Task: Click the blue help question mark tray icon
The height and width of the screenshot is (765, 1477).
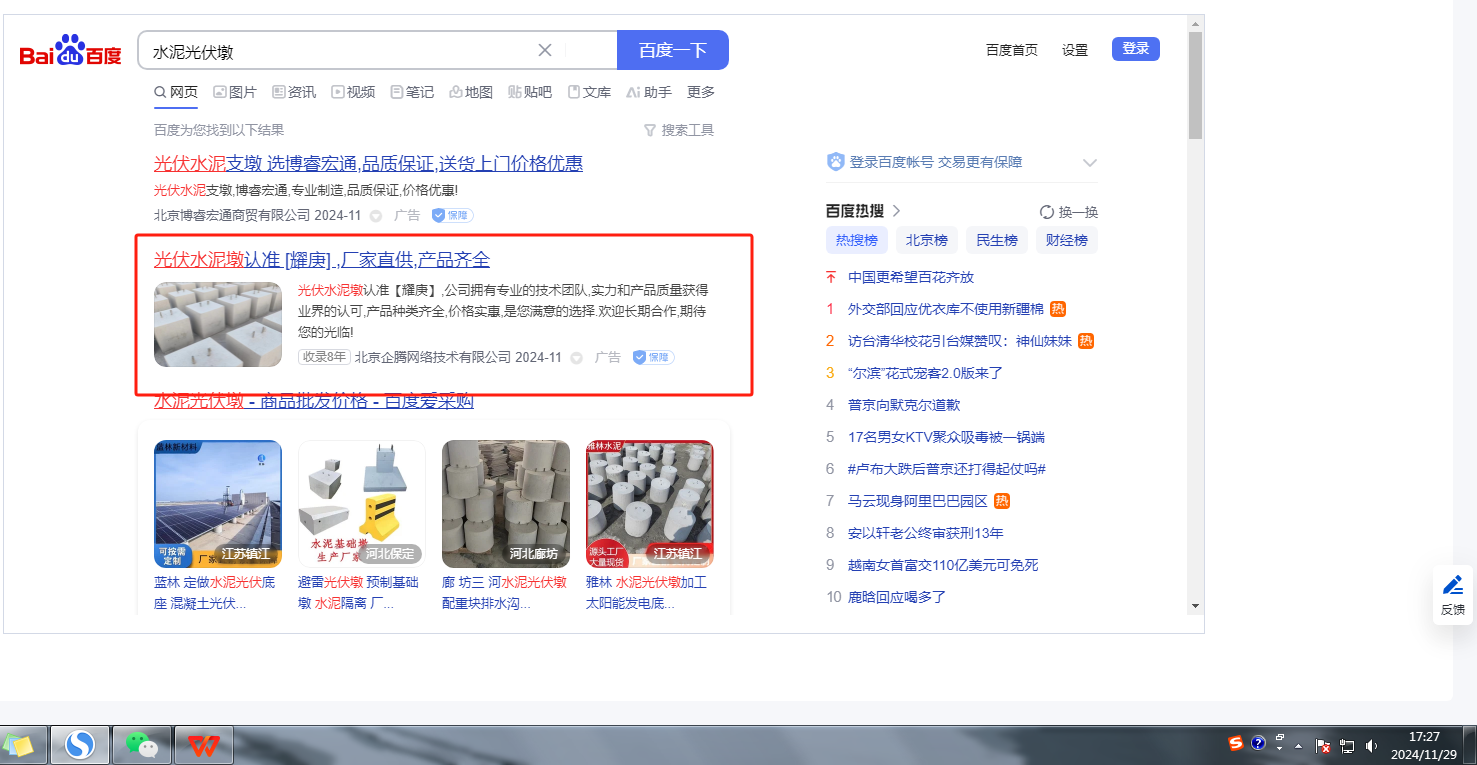Action: (1259, 743)
